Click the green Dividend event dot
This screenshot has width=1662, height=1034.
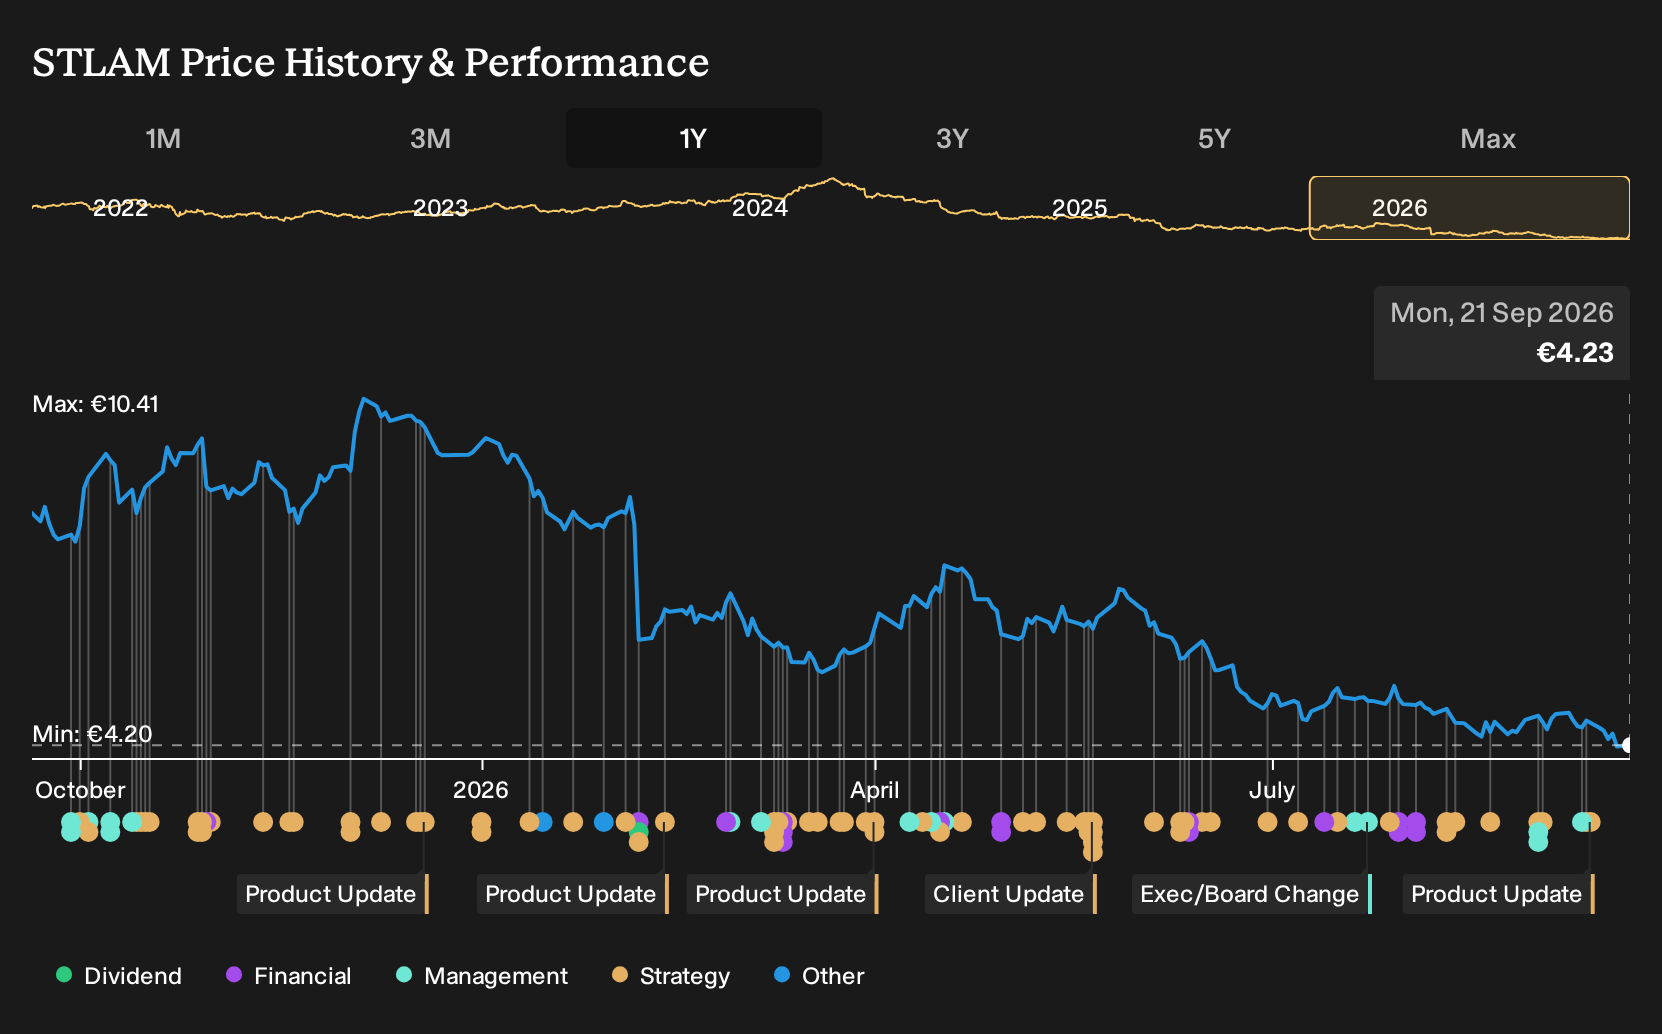click(639, 832)
